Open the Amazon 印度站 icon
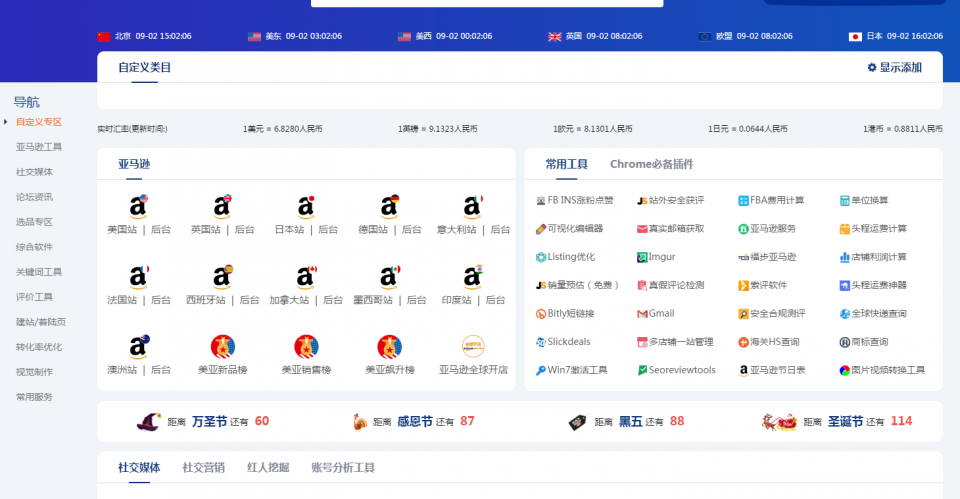Viewport: 960px width, 499px height. 473,277
